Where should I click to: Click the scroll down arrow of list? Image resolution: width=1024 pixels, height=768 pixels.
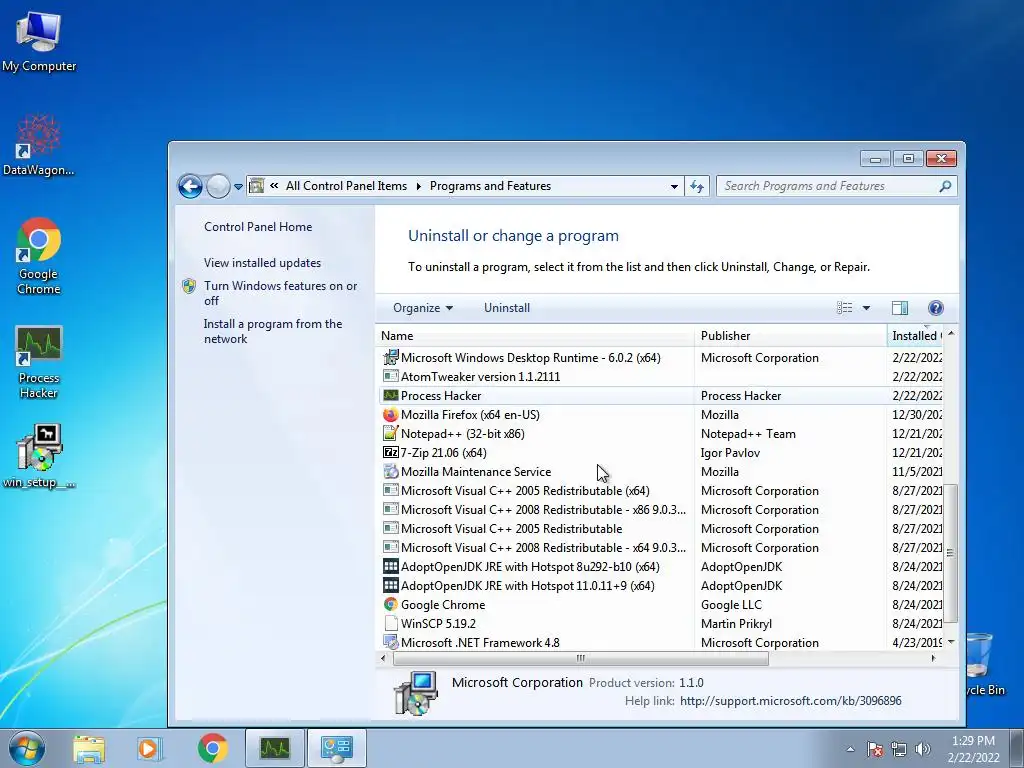coord(951,642)
